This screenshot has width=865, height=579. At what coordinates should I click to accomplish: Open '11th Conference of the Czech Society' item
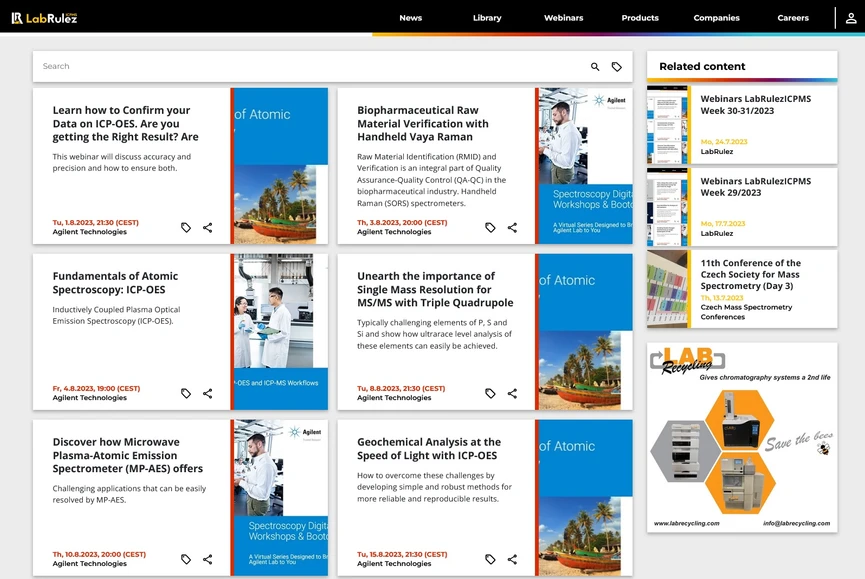click(x=751, y=275)
